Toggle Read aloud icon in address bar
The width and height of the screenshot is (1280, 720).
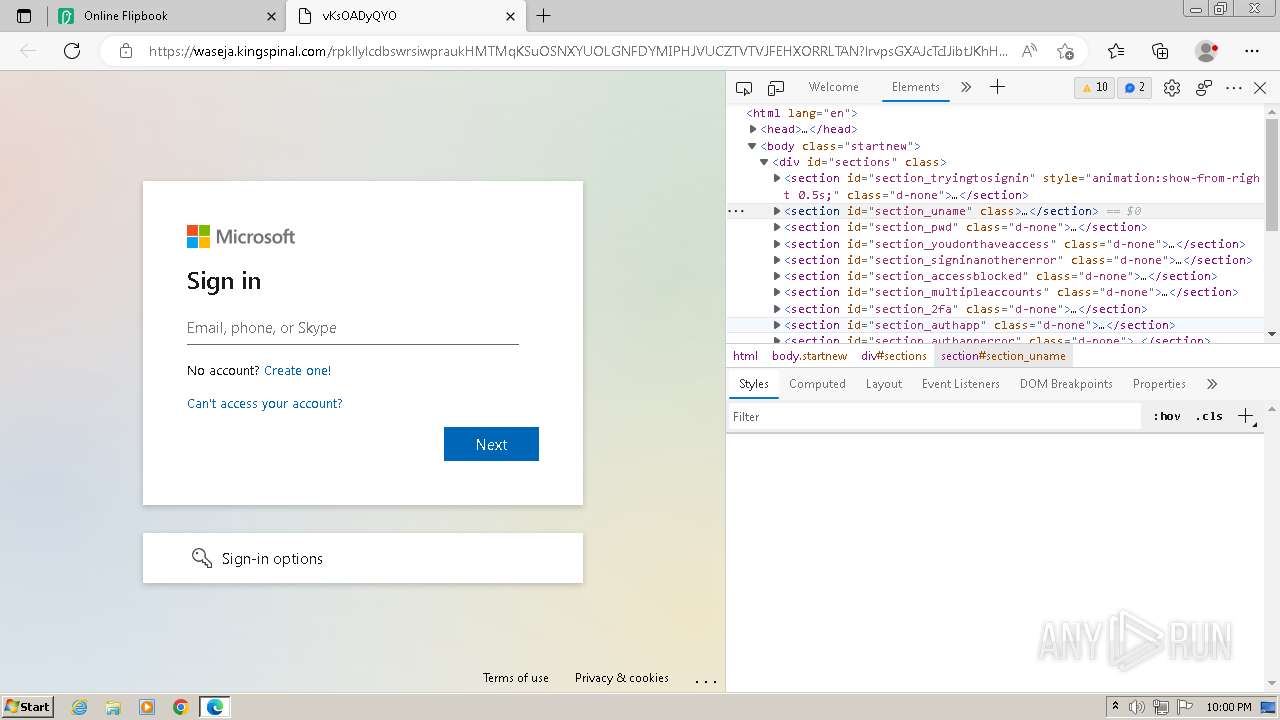[x=1028, y=51]
